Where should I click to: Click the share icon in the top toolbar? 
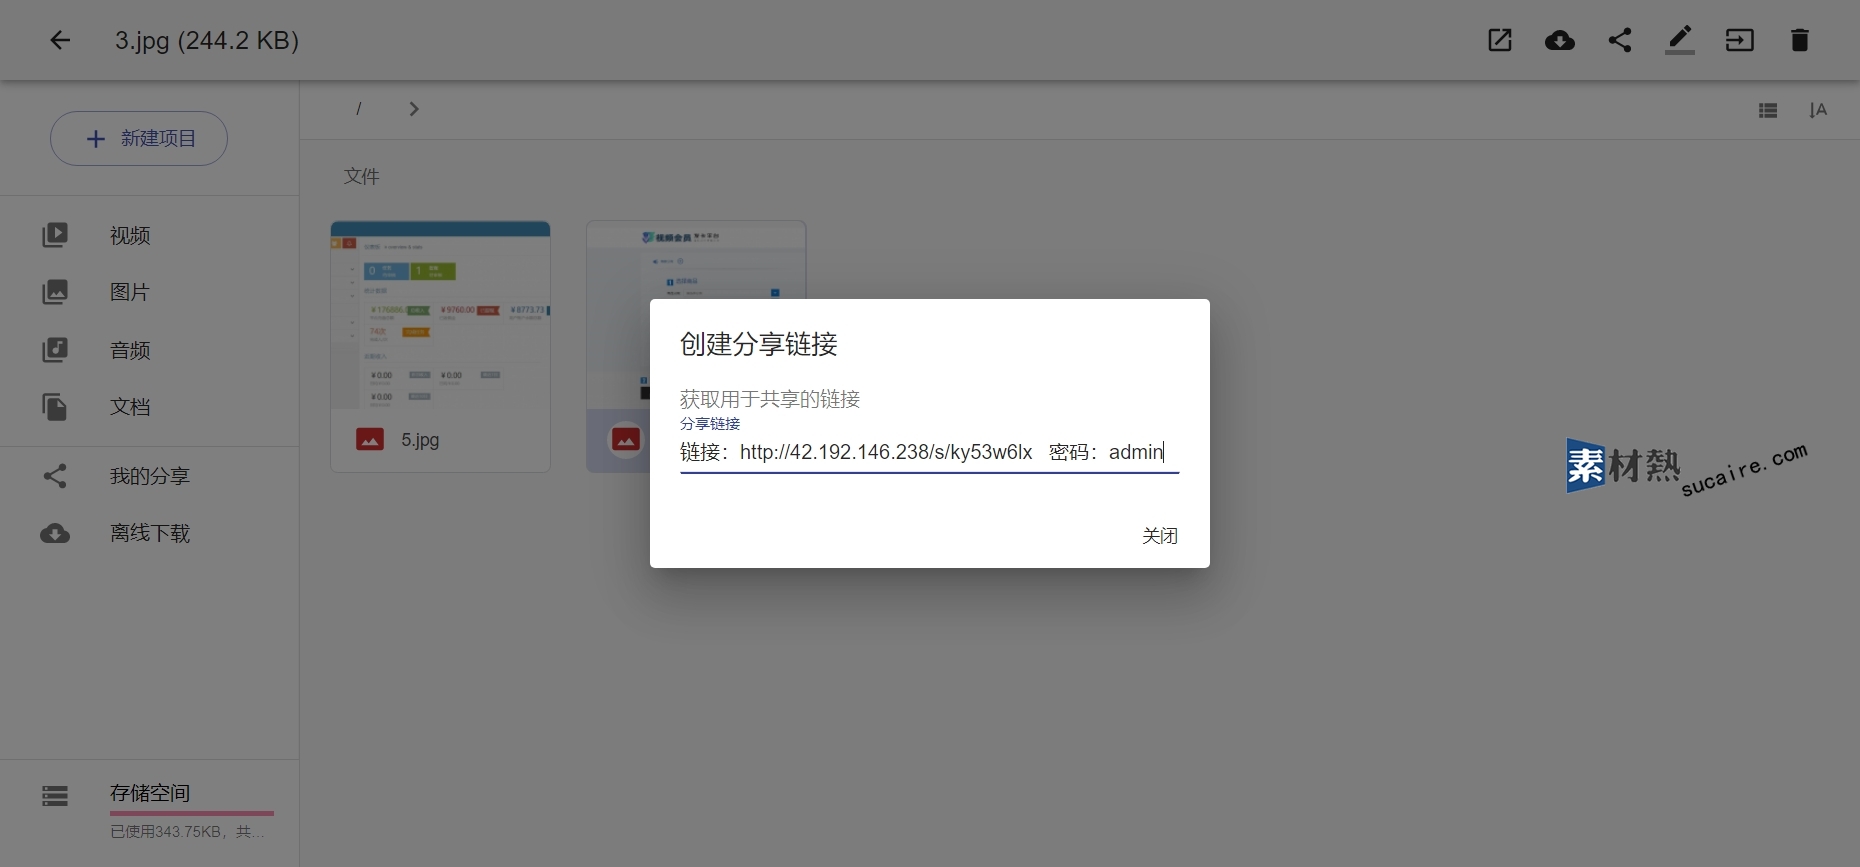coord(1620,40)
